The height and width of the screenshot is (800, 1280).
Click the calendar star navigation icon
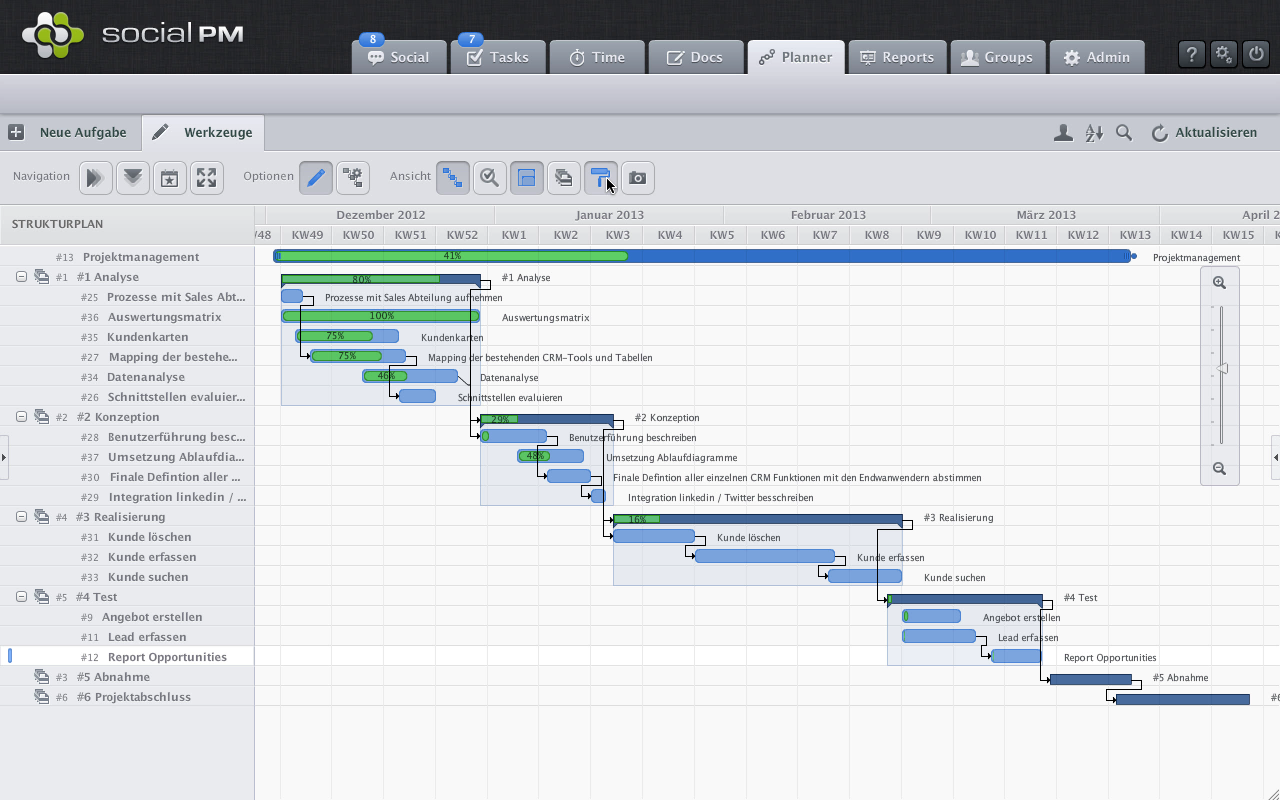pos(170,178)
